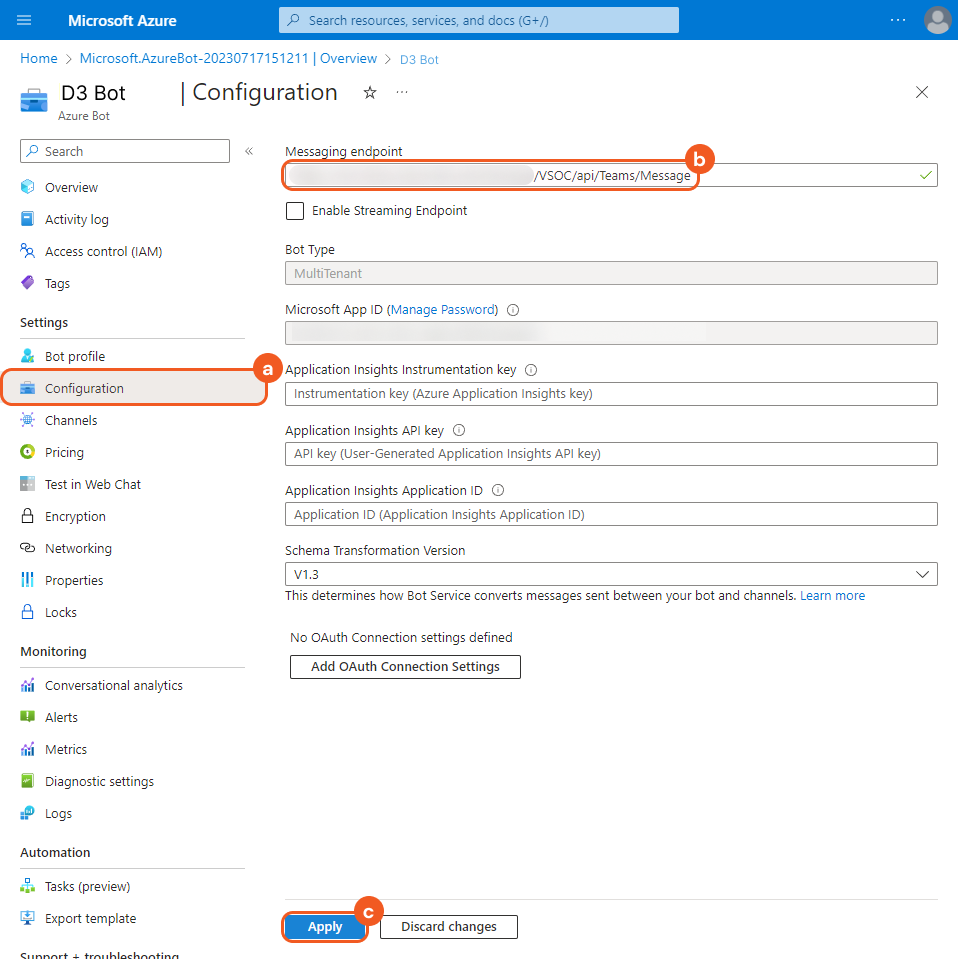Expand the Schema Transformation Version dropdown
This screenshot has width=958, height=959.
point(610,574)
